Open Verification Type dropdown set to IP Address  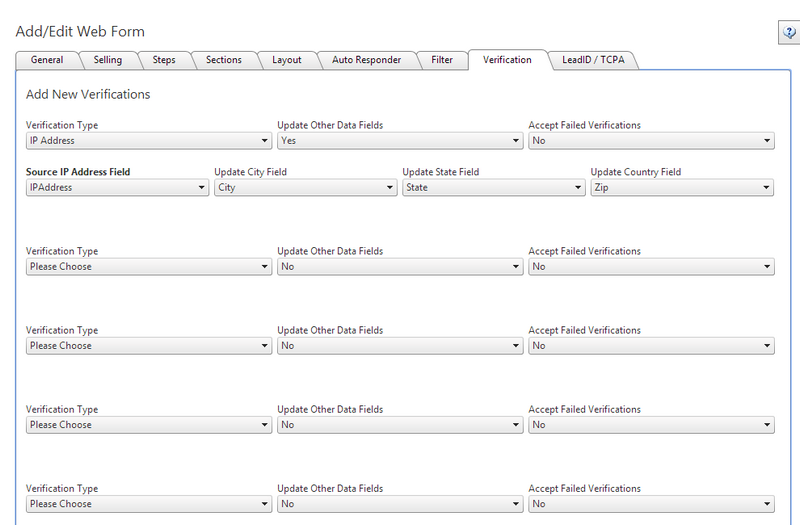point(148,141)
